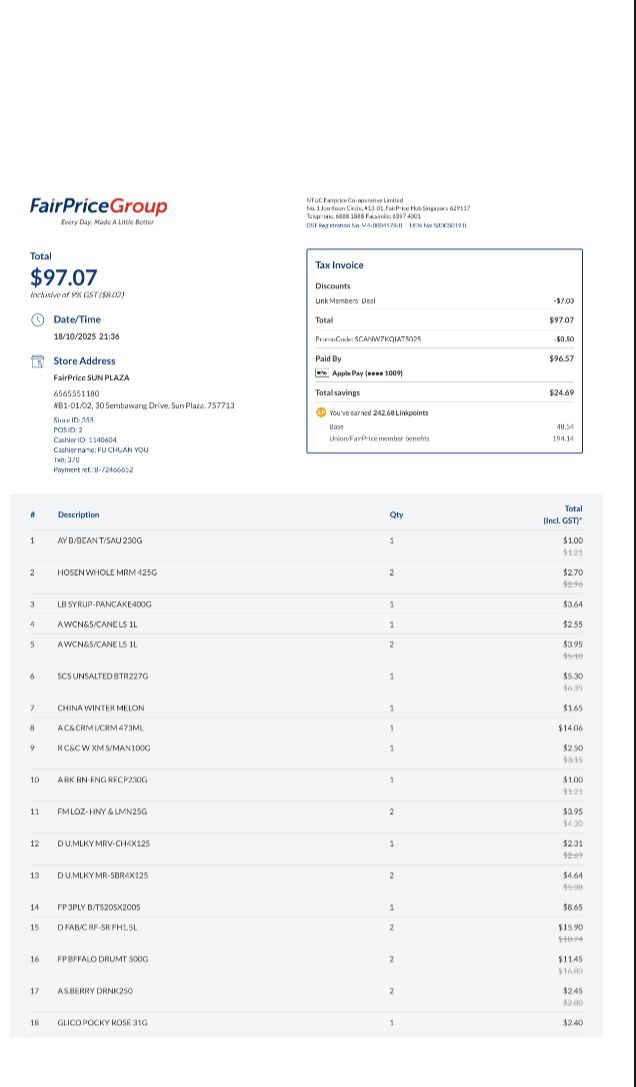Viewport: 636px width, 1087px height.
Task: Select the 'D U.MLKY MRV-CH4X125' item
Action: (x=104, y=844)
